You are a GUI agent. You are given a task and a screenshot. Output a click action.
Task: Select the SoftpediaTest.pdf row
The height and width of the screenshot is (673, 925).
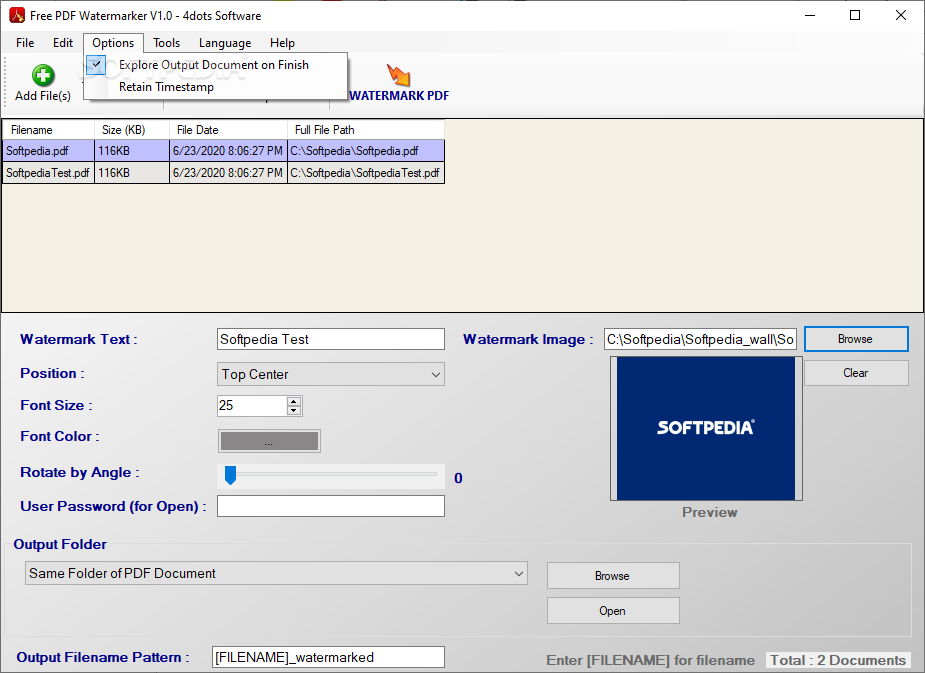pyautogui.click(x=224, y=173)
